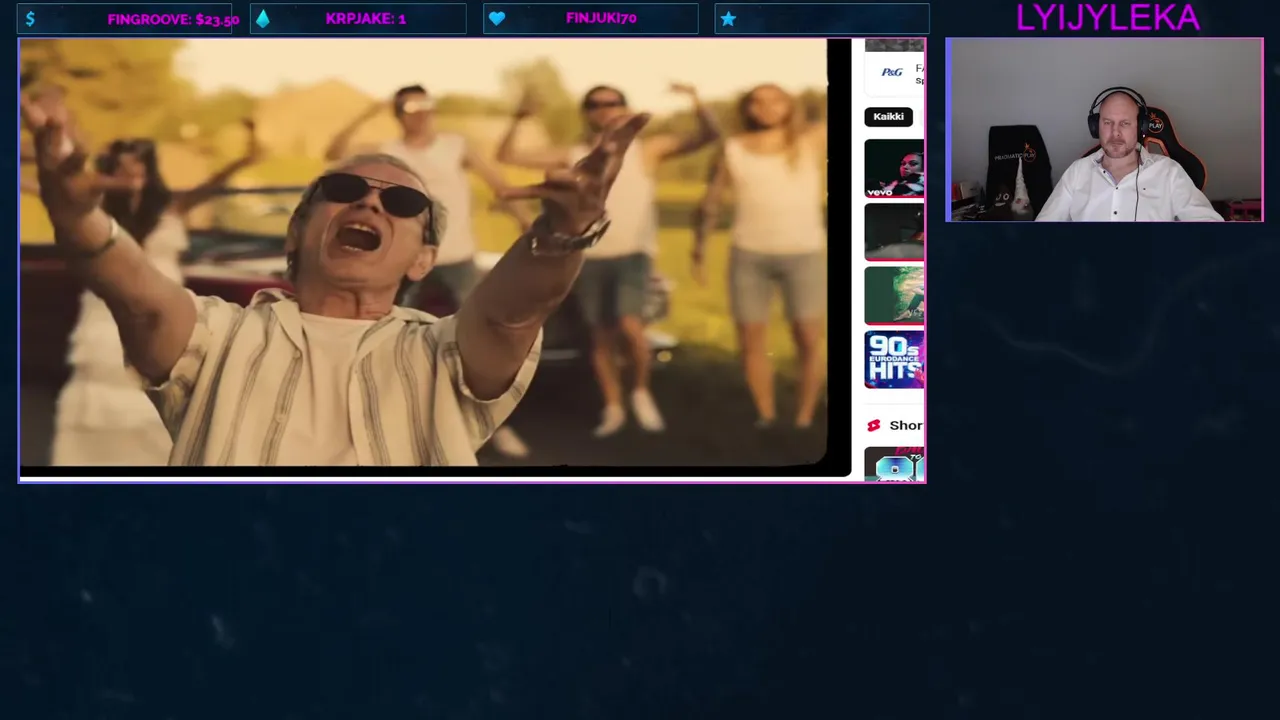
Task: Click the heart icon beside FINJUKI70
Action: click(497, 19)
